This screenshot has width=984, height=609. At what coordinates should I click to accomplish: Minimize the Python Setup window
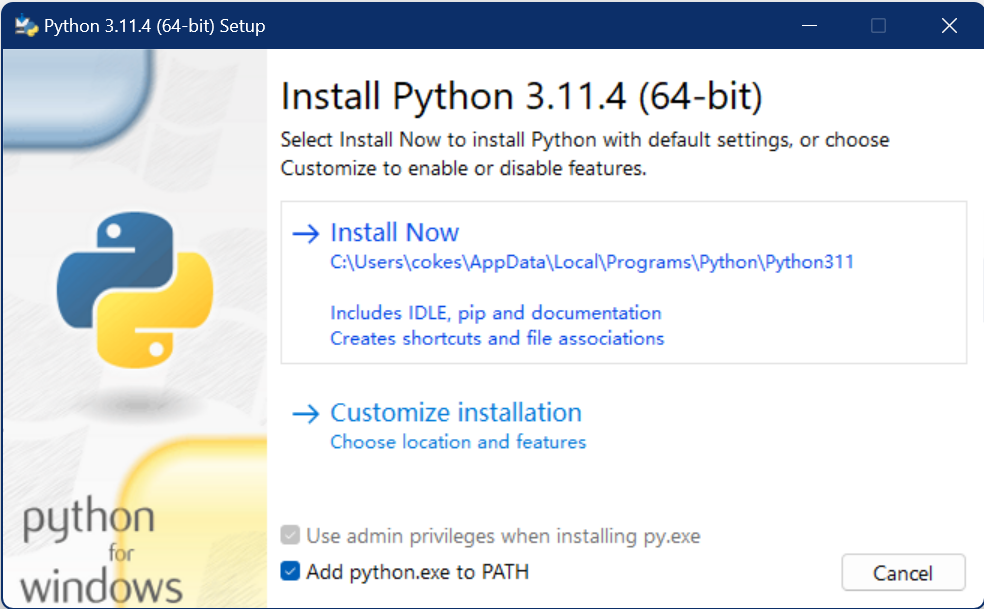[810, 26]
